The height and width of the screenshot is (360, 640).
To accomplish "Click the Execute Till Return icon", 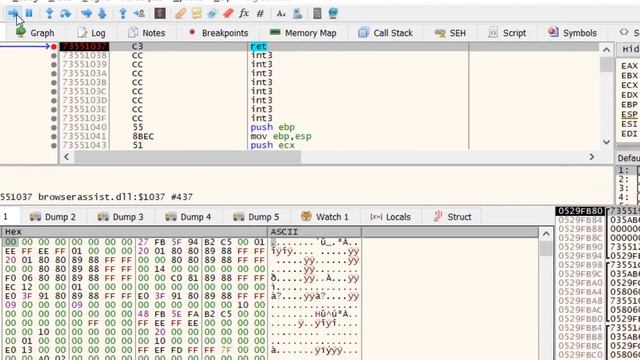I will [122, 13].
